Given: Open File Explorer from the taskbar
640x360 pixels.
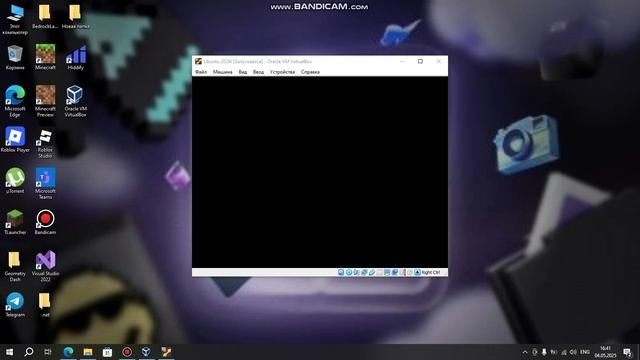Looking at the screenshot, I should pyautogui.click(x=88, y=352).
